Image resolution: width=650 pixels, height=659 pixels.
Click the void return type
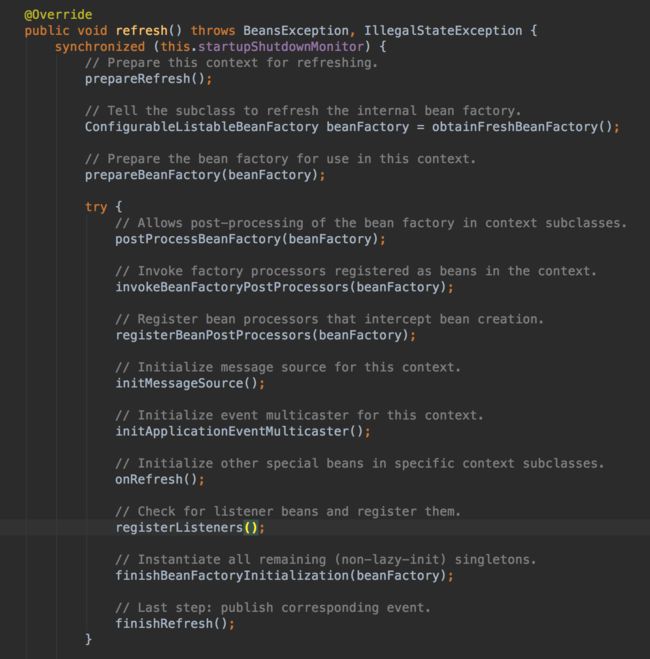point(92,31)
